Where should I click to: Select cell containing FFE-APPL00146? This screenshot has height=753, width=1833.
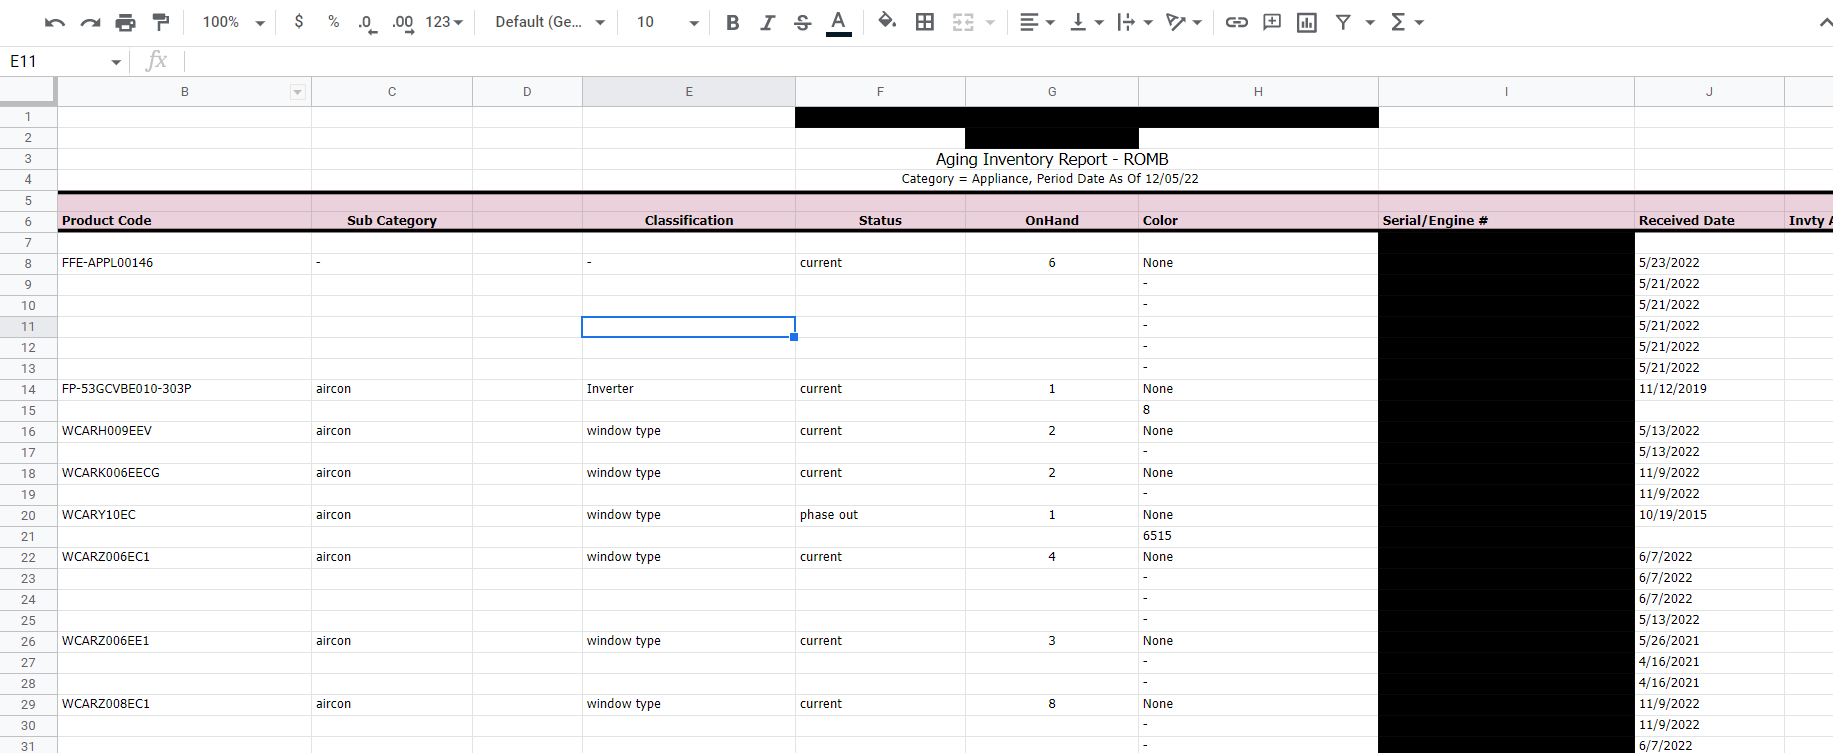tap(184, 263)
